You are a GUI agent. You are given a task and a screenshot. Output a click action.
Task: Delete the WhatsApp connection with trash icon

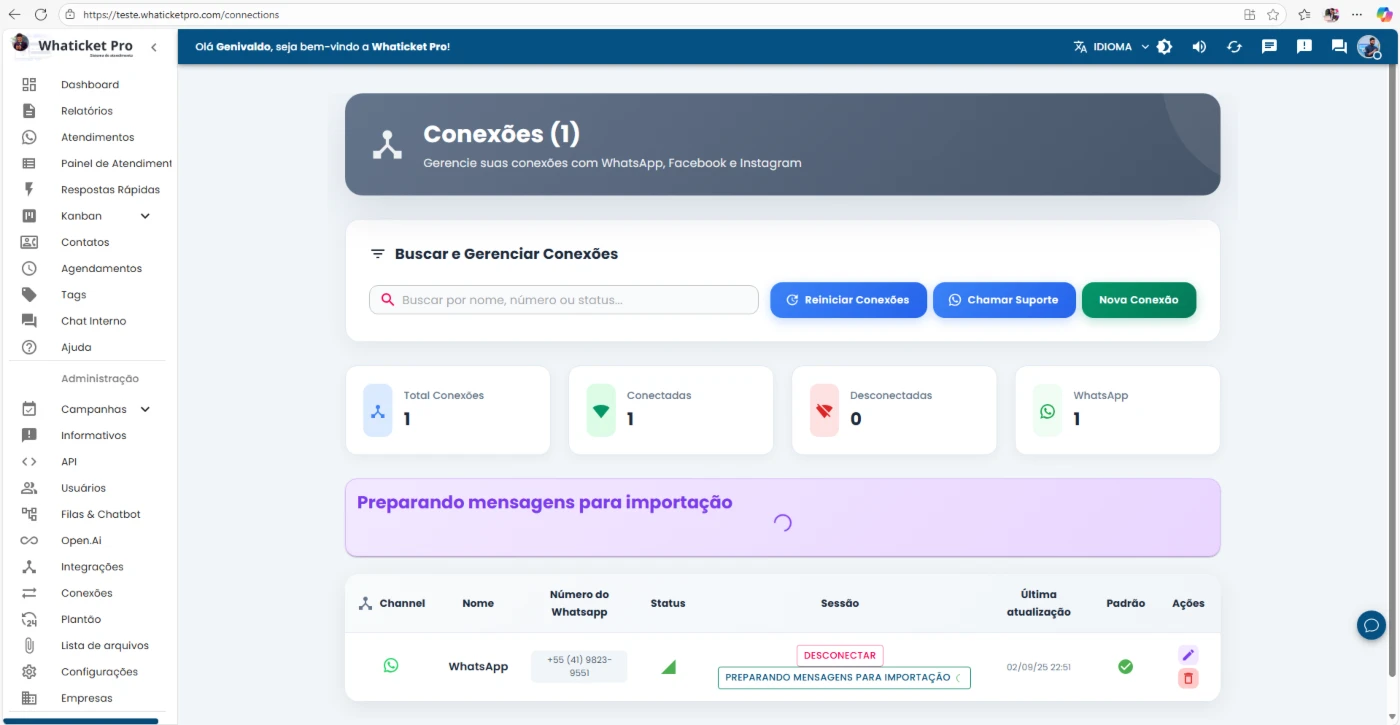1188,678
